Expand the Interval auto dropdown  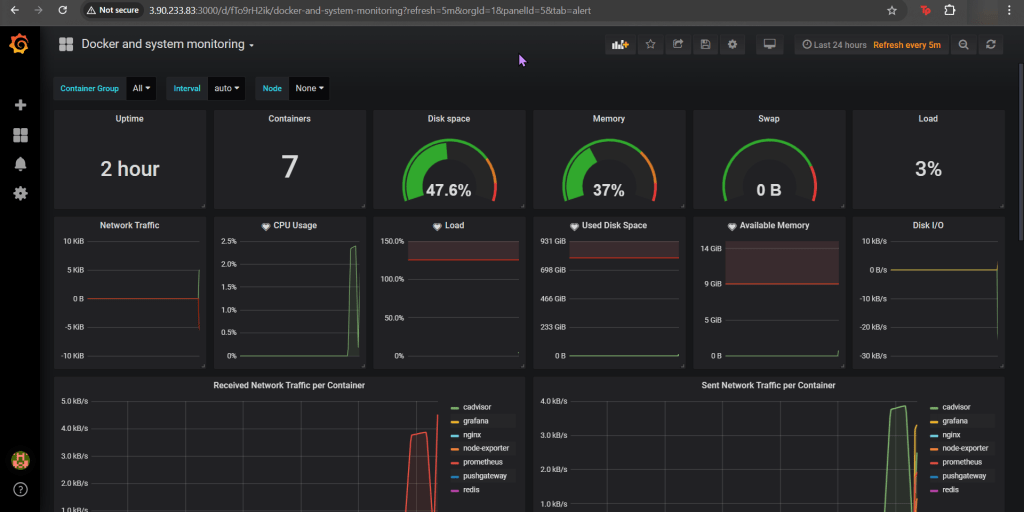tap(227, 88)
